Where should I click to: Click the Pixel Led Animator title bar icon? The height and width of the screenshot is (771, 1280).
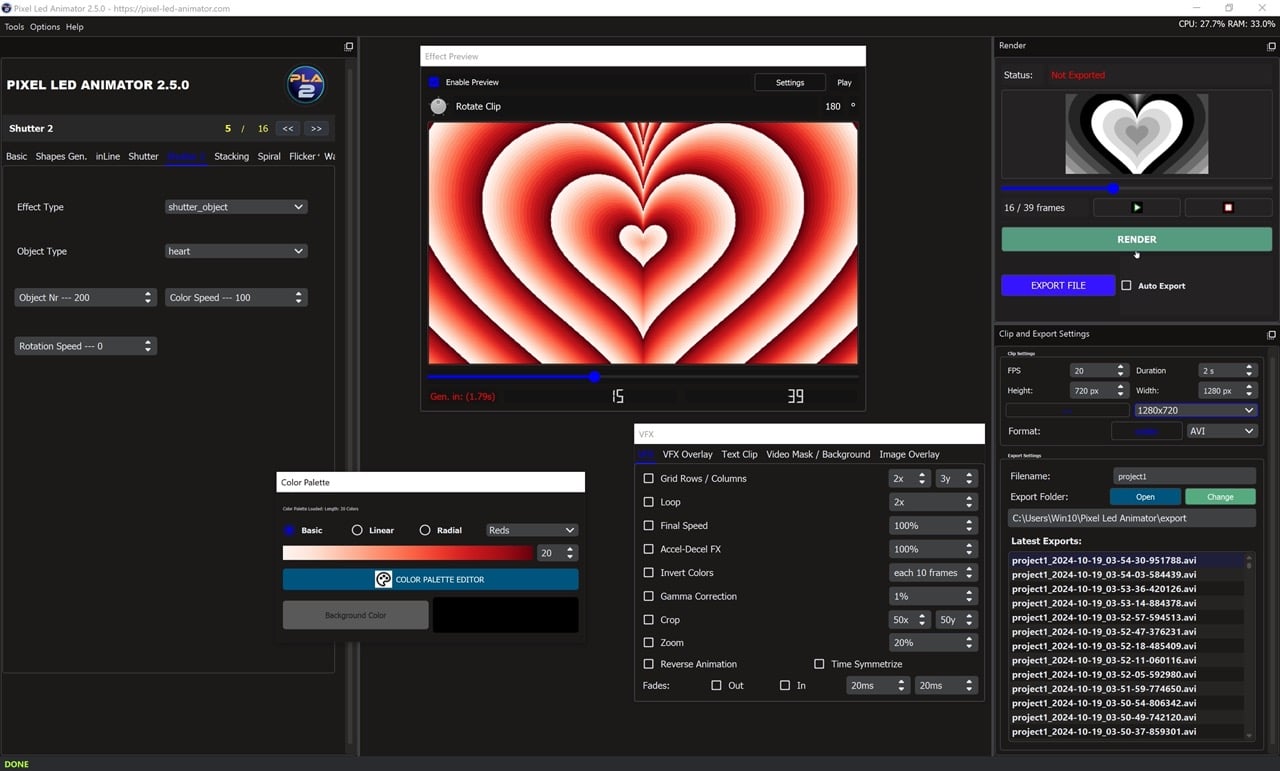pos(8,8)
